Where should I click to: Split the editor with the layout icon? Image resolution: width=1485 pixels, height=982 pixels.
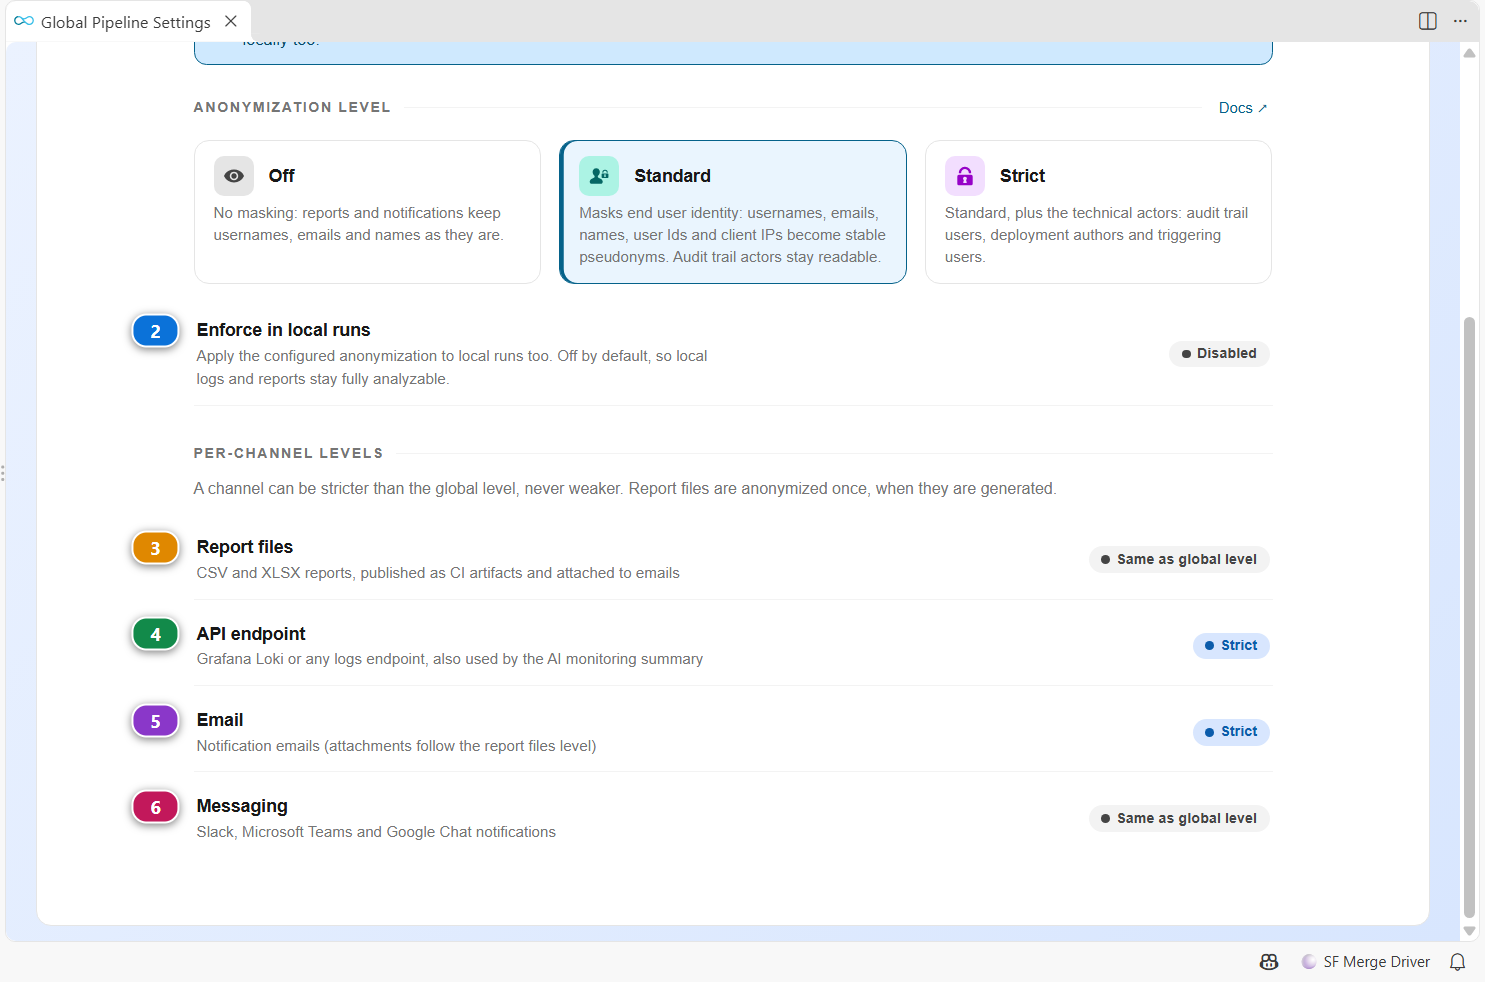tap(1428, 21)
